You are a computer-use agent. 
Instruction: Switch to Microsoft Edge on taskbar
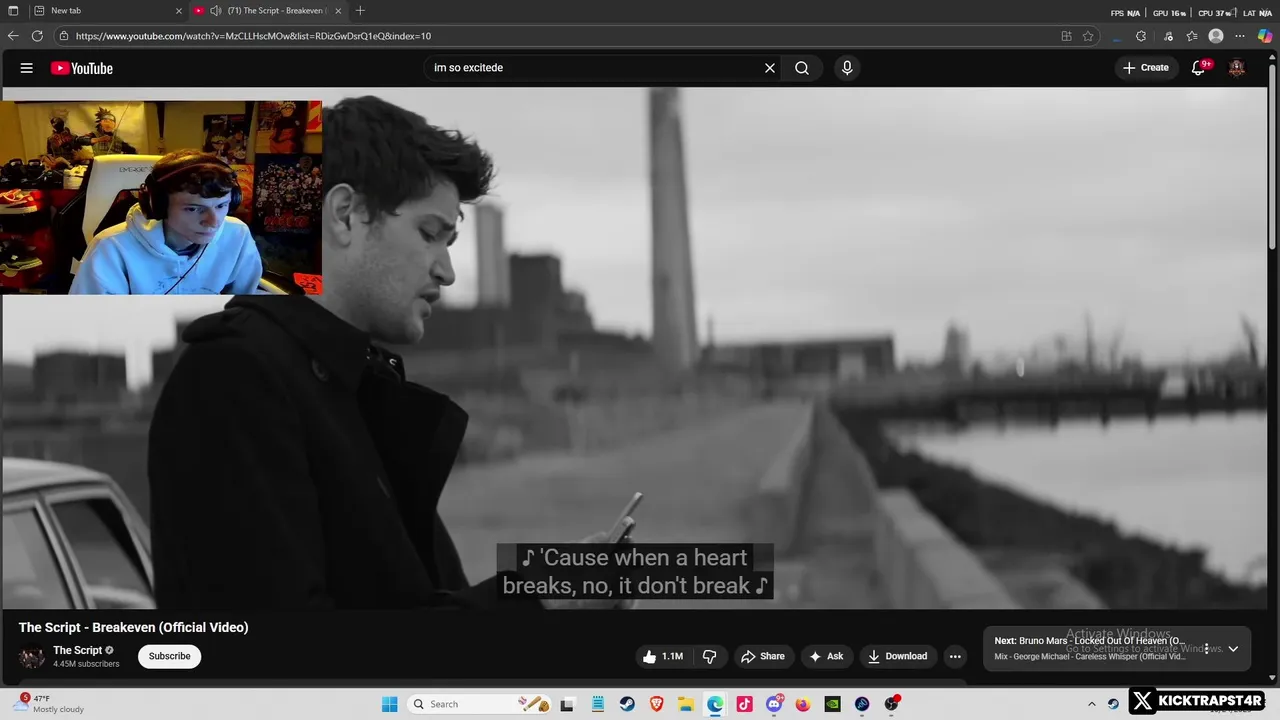pos(715,704)
